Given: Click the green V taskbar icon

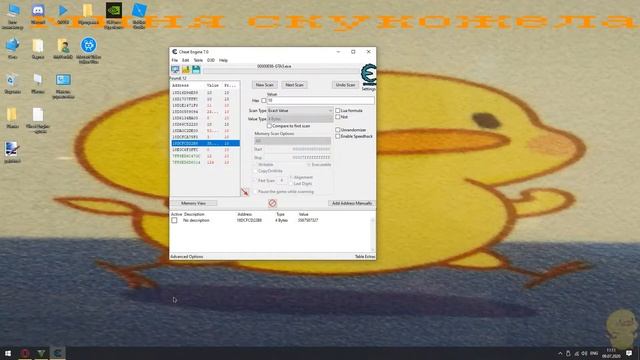Looking at the screenshot, I should pyautogui.click(x=41, y=353).
